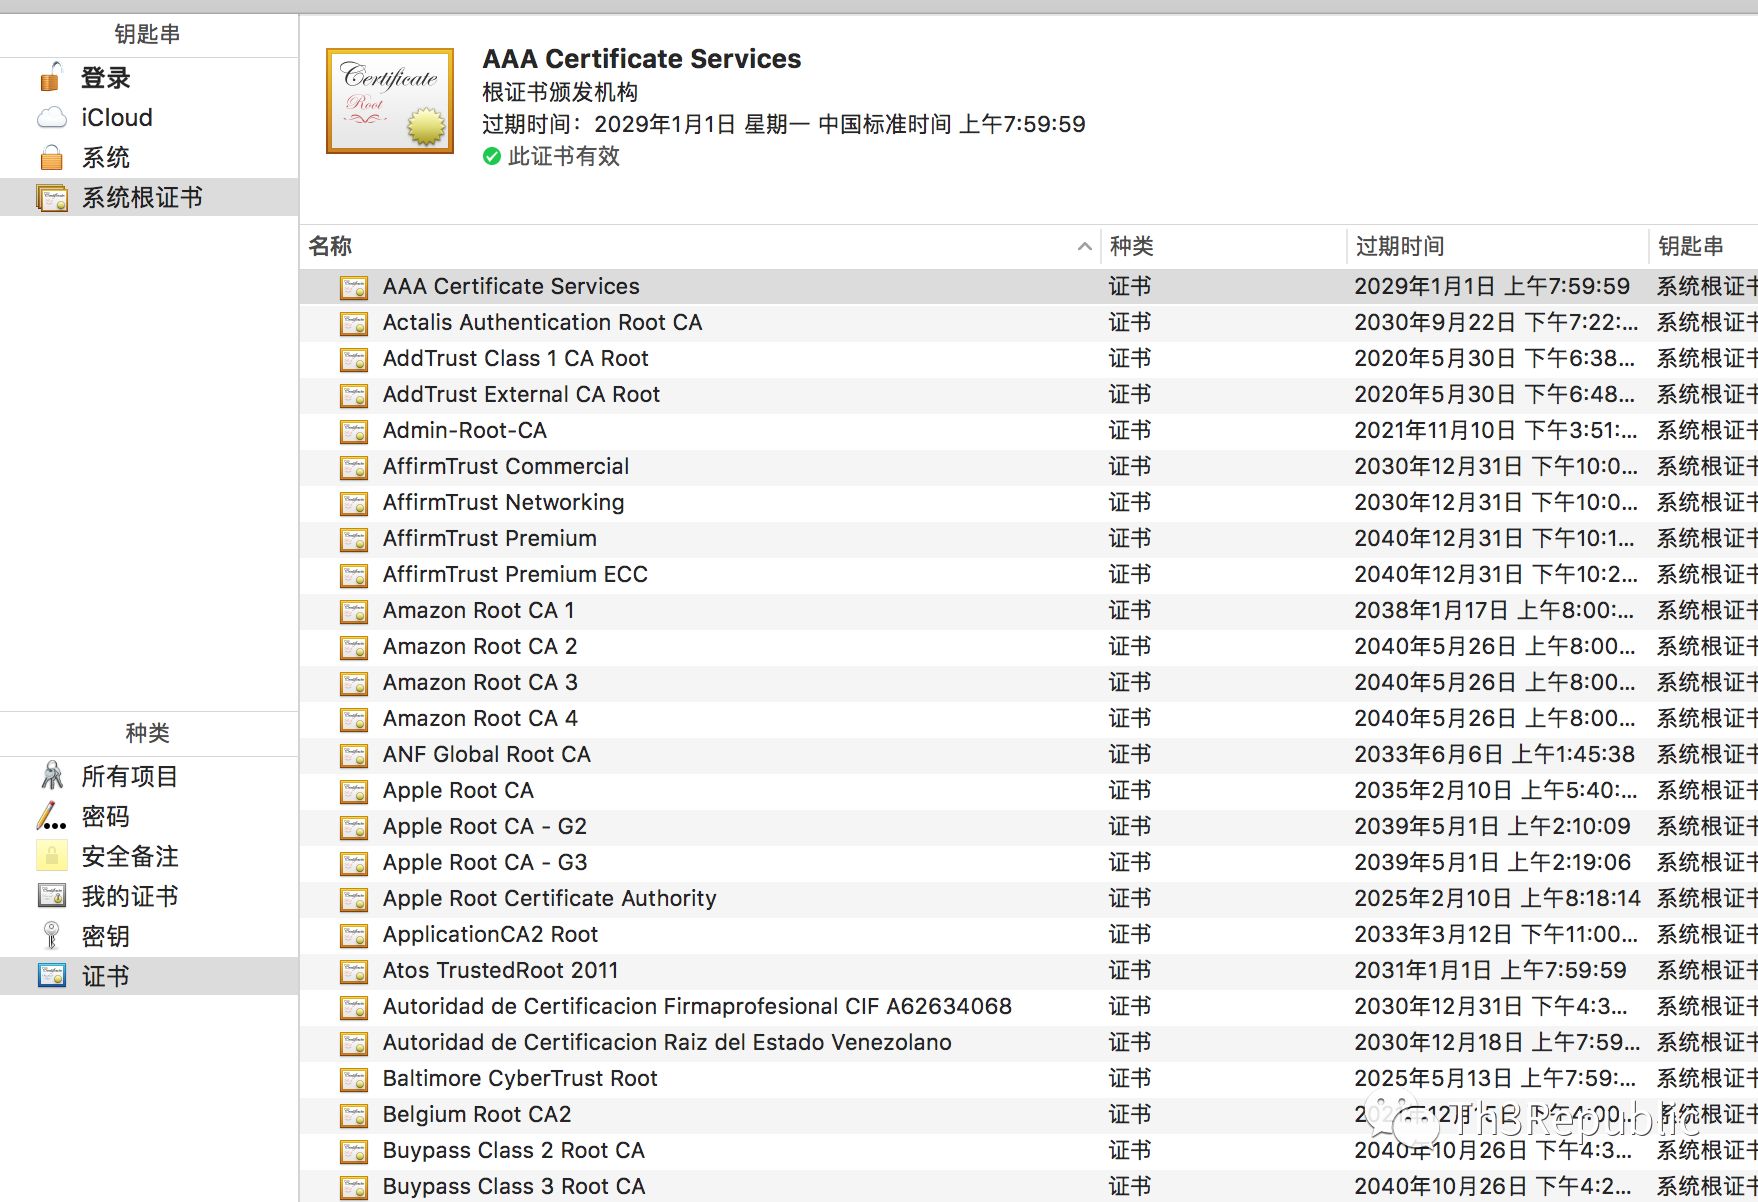Select the Apple Root CA - G3 row
The height and width of the screenshot is (1202, 1758).
(x=1028, y=863)
